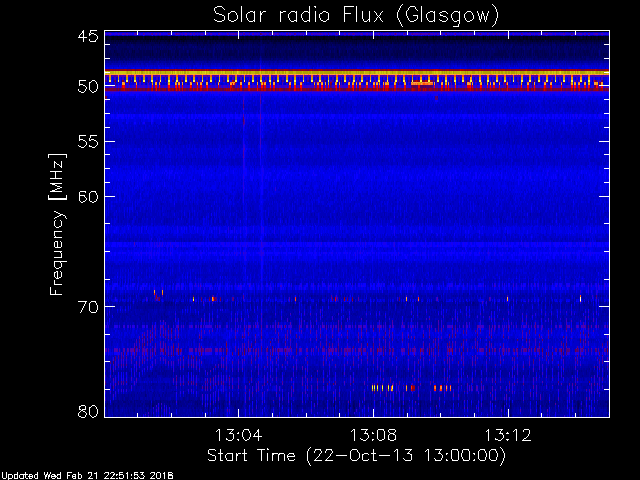
Task: Click the 70 MHz frequency axis label
Action: point(88,307)
